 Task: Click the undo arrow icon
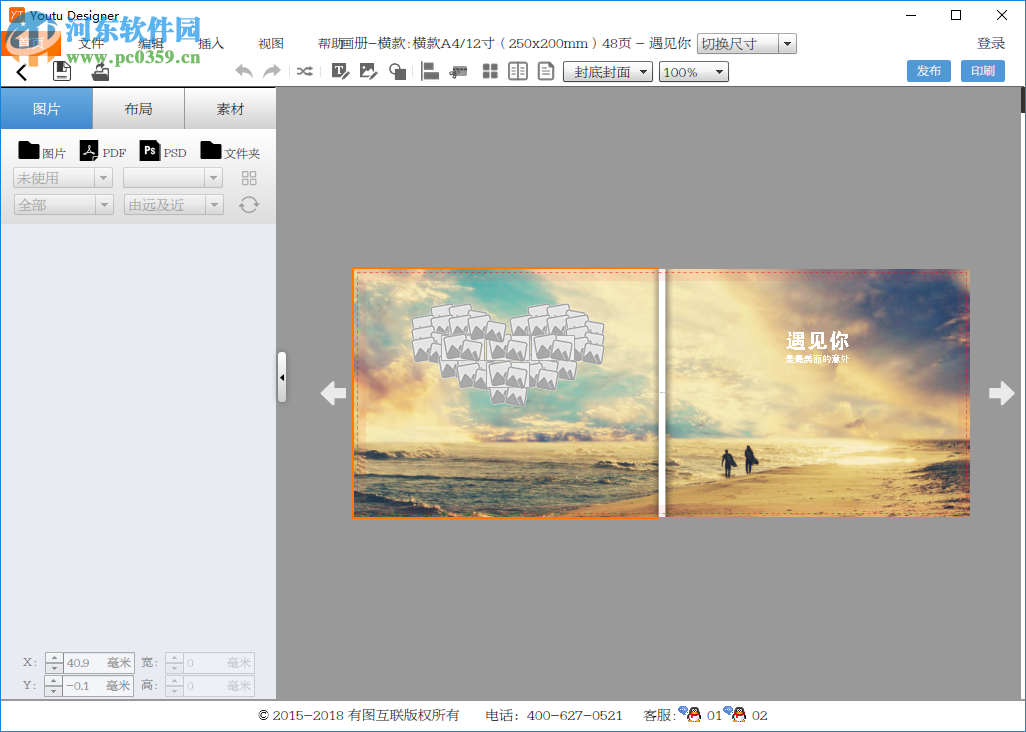point(243,71)
